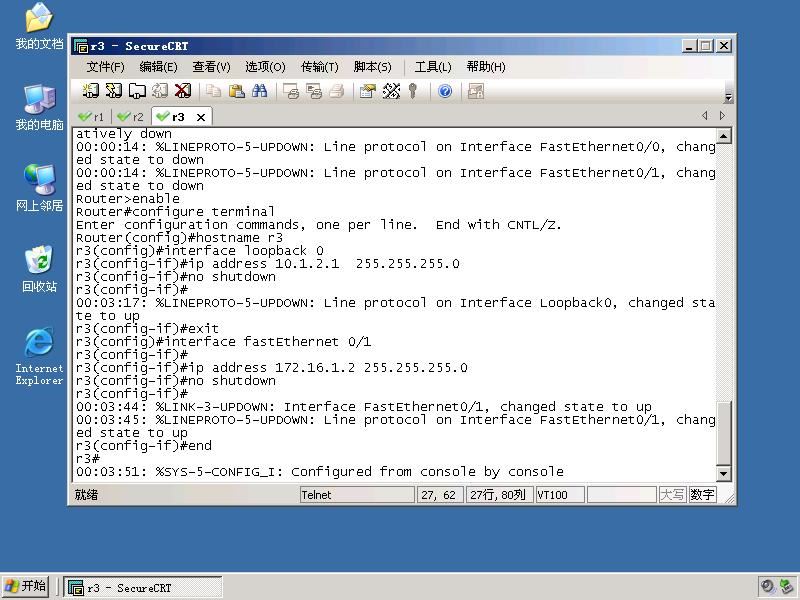This screenshot has height=600, width=800.
Task: Click the Print Selection icon
Action: point(314,91)
